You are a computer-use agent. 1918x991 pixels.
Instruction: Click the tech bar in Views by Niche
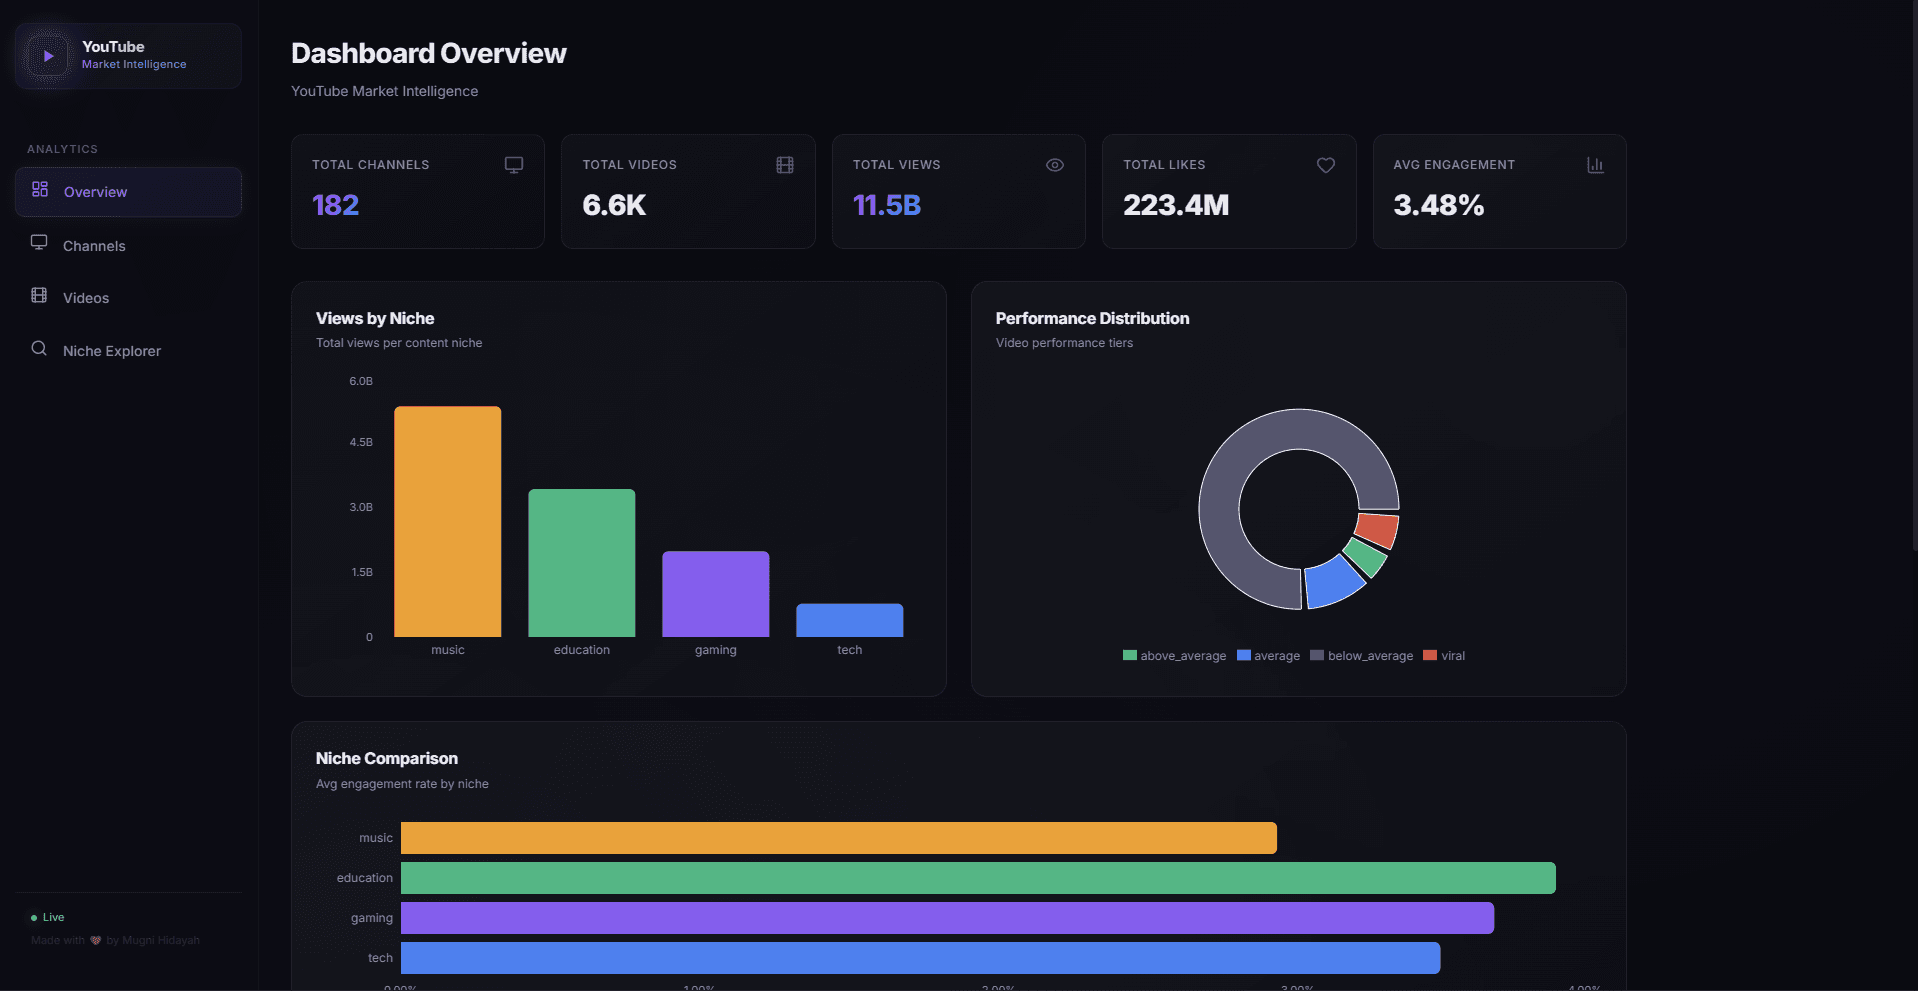(x=850, y=620)
